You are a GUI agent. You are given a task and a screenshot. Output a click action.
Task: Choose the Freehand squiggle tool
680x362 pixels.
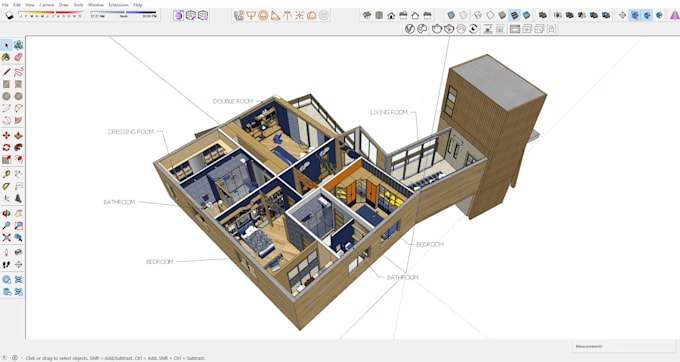(18, 72)
